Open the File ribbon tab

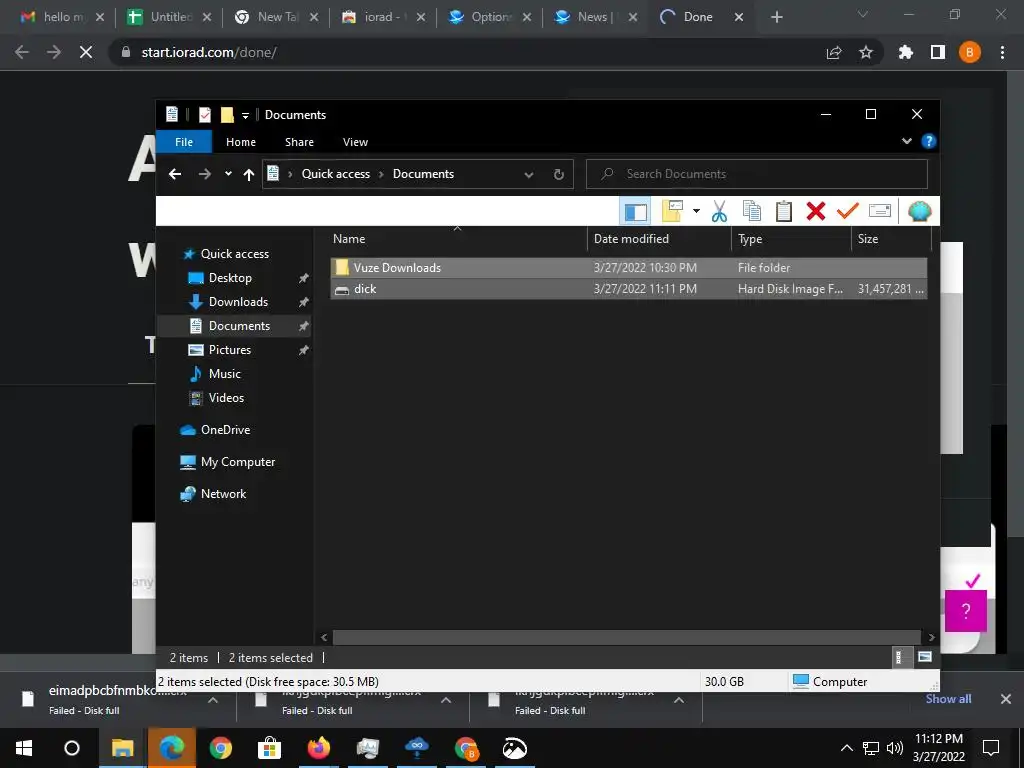(184, 142)
